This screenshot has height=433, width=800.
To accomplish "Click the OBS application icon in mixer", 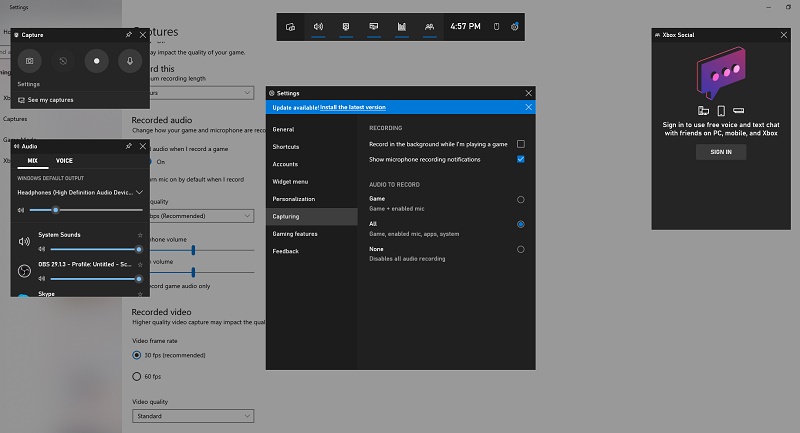I will pos(24,271).
